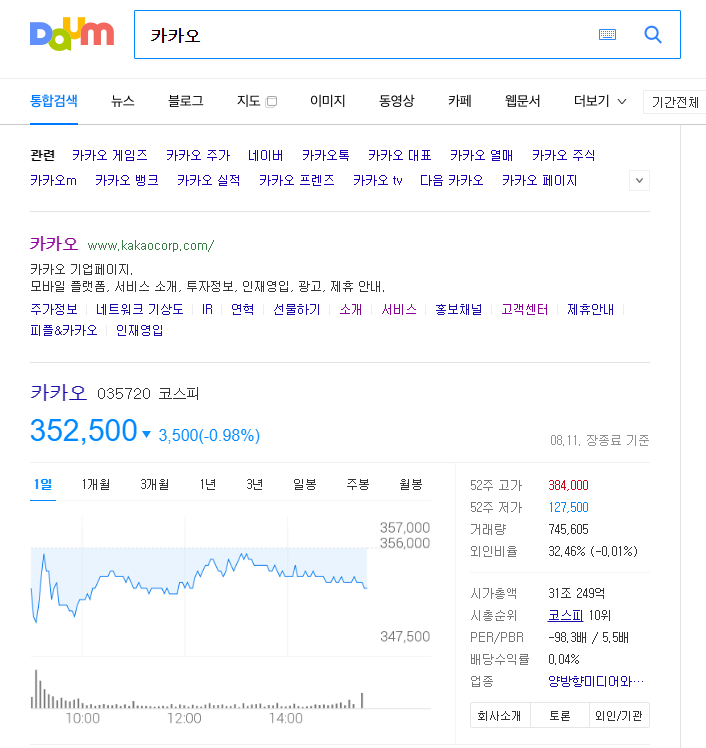
Task: Click related search 카카오 주가
Action: point(198,155)
